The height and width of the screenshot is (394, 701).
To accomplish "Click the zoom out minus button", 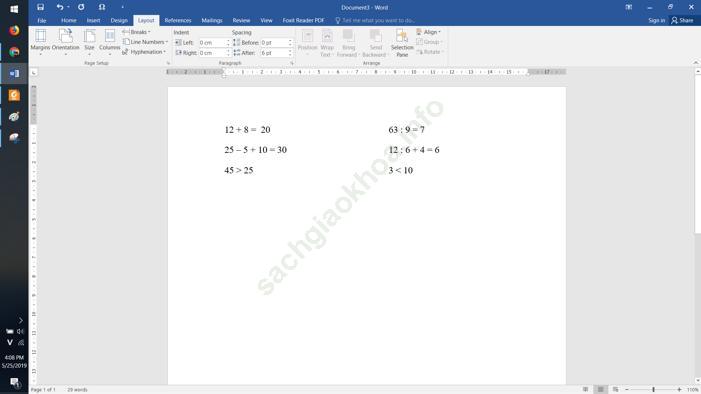I will (627, 390).
